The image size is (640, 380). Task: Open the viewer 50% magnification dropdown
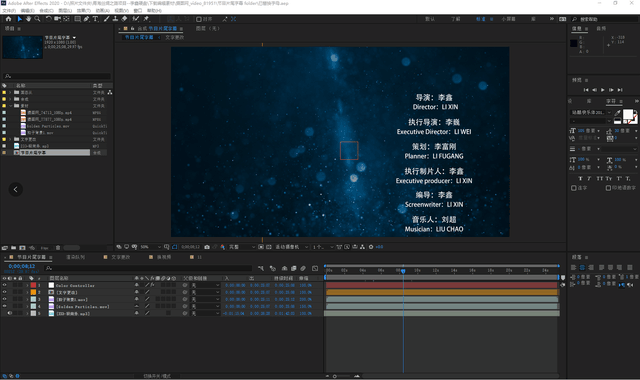point(150,247)
